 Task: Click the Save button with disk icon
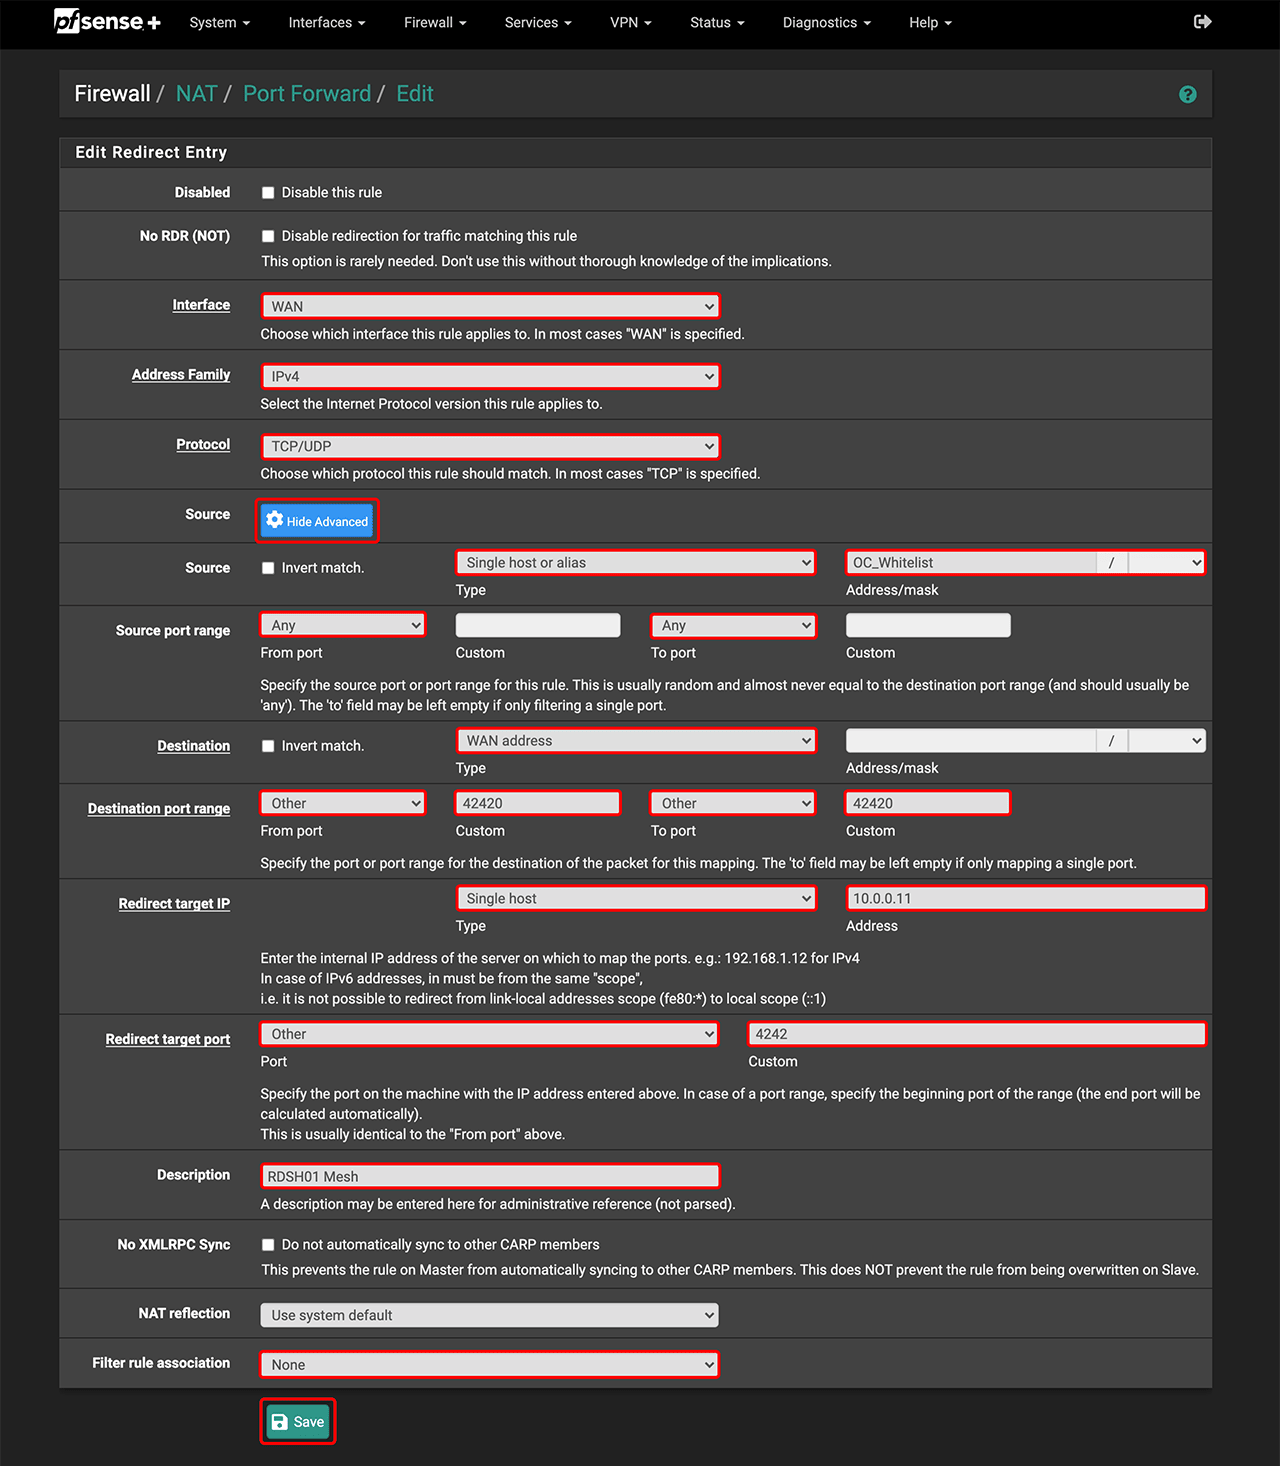[298, 1421]
